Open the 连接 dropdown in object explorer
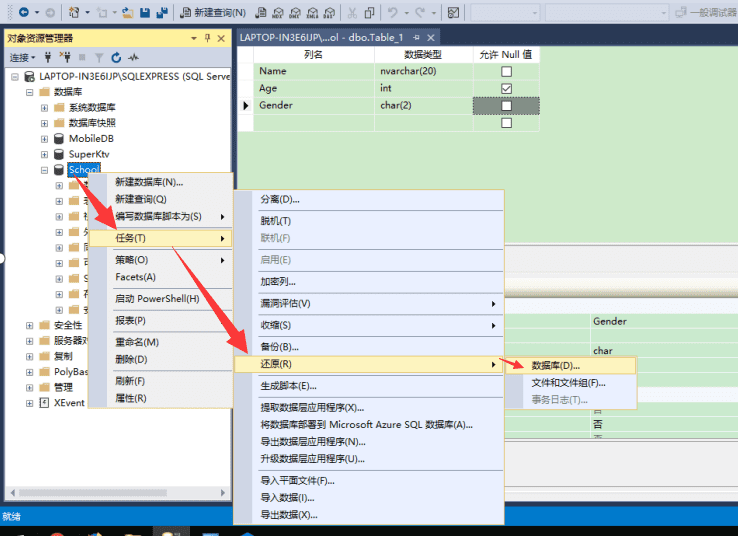This screenshot has width=738, height=536. pyautogui.click(x=23, y=57)
